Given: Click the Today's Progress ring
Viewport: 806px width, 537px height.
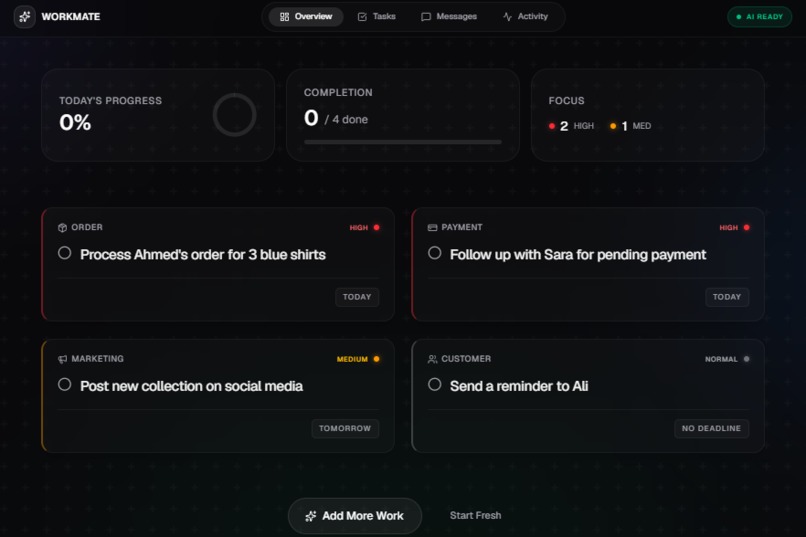Looking at the screenshot, I should tap(234, 115).
